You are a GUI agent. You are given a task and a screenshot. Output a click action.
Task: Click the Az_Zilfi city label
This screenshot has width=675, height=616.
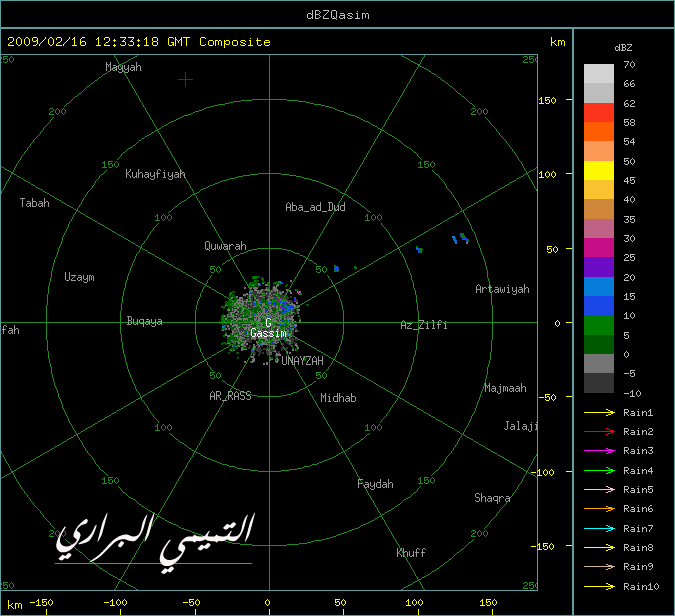click(424, 325)
